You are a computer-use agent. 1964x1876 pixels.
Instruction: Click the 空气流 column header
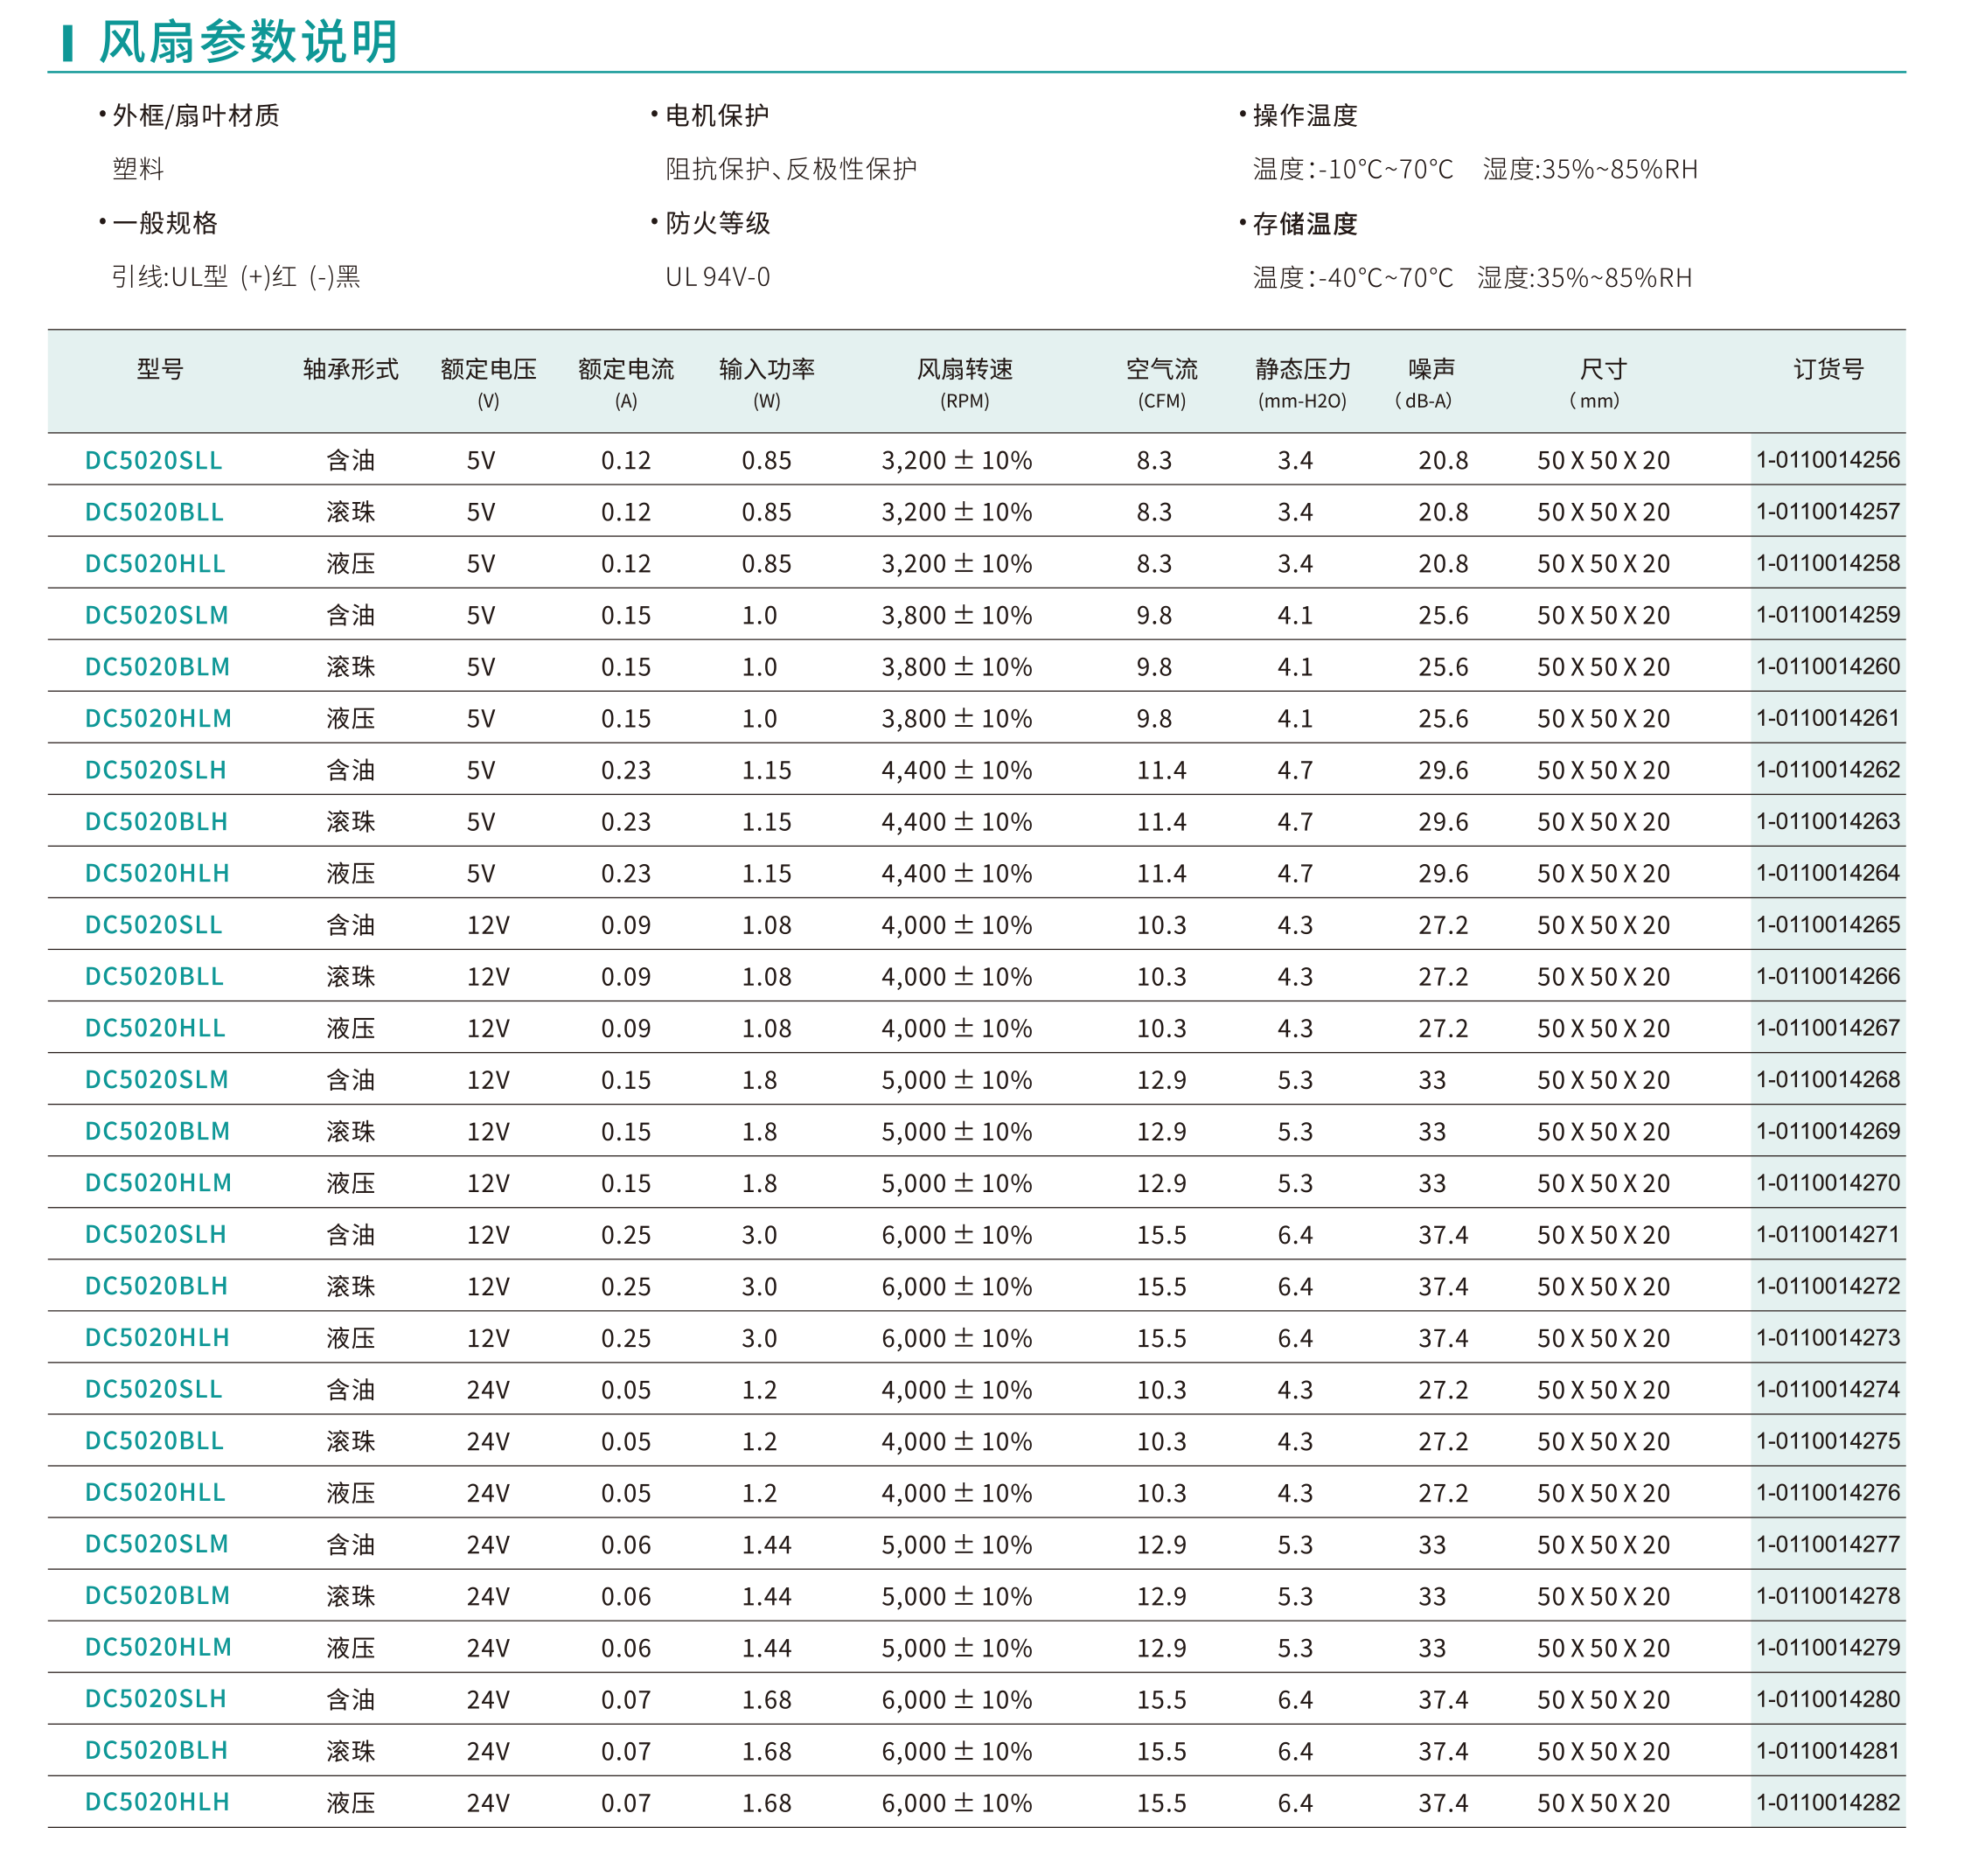tap(1162, 369)
